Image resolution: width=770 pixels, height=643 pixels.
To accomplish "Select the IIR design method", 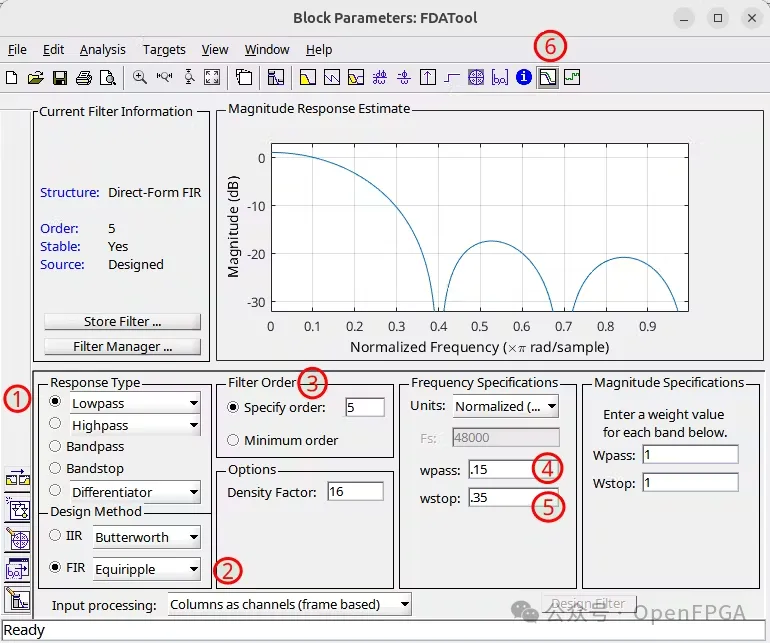I will (x=66, y=535).
